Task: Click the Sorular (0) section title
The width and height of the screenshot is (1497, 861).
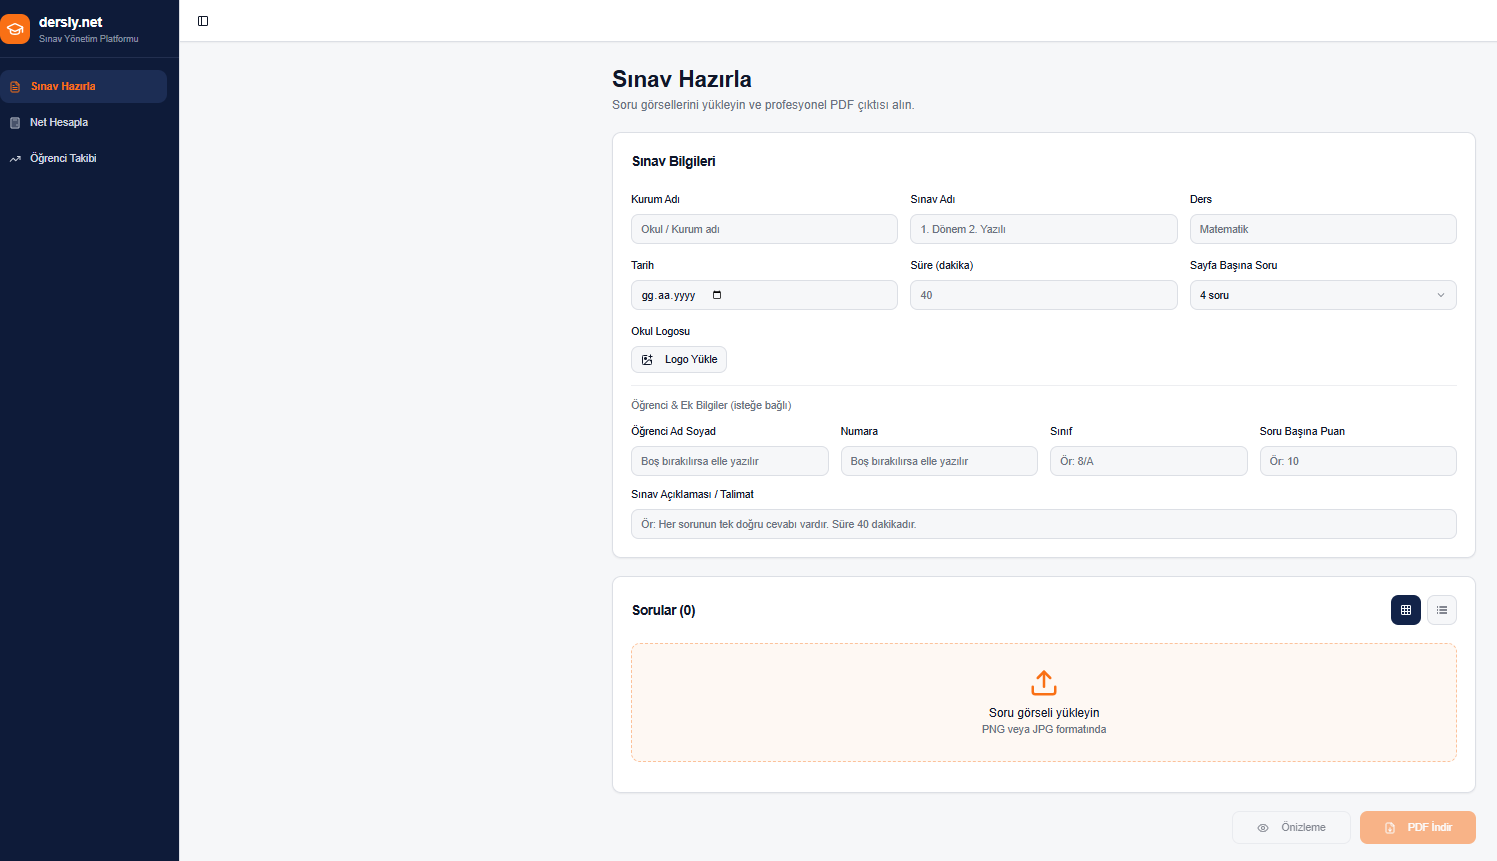Action: (664, 610)
